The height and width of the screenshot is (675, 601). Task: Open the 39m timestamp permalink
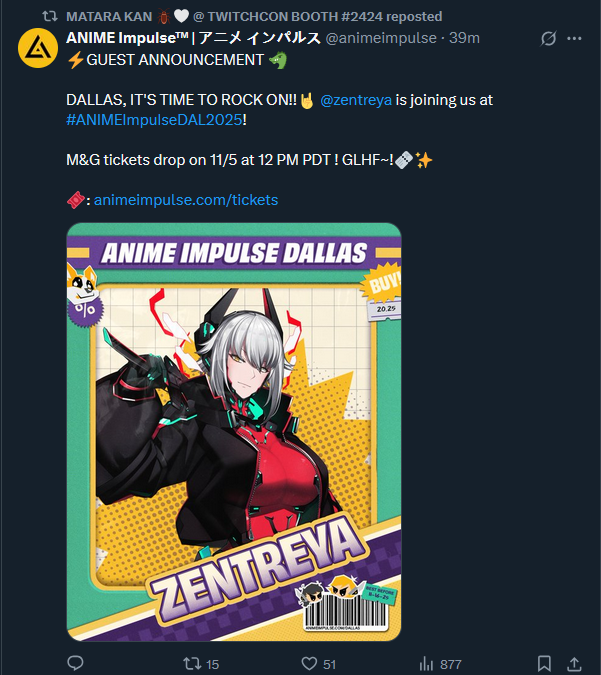464,38
